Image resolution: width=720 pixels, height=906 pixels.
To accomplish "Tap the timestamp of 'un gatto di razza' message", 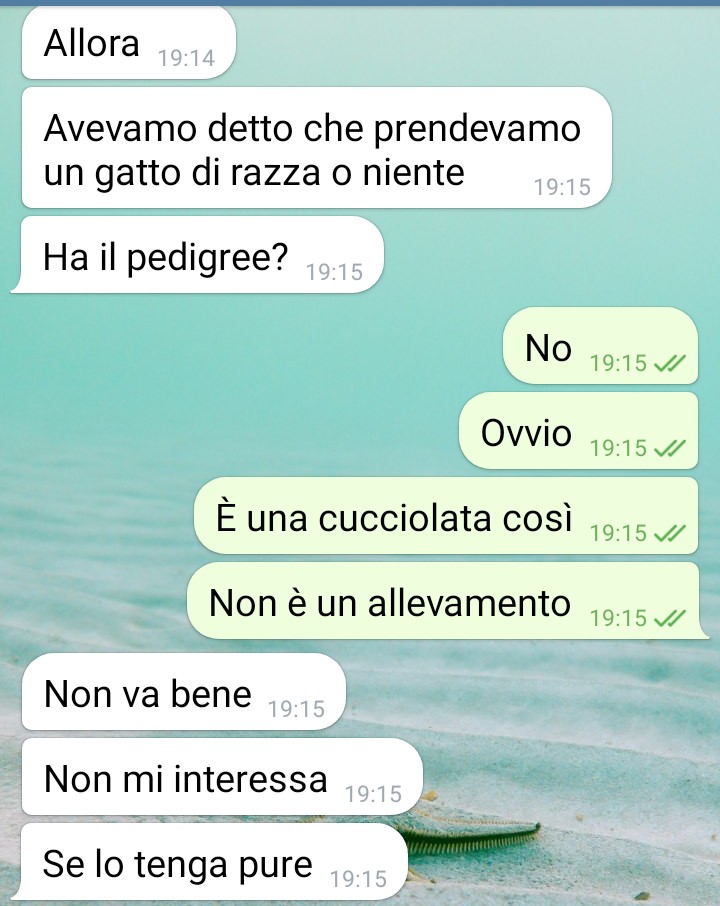I will pos(562,187).
